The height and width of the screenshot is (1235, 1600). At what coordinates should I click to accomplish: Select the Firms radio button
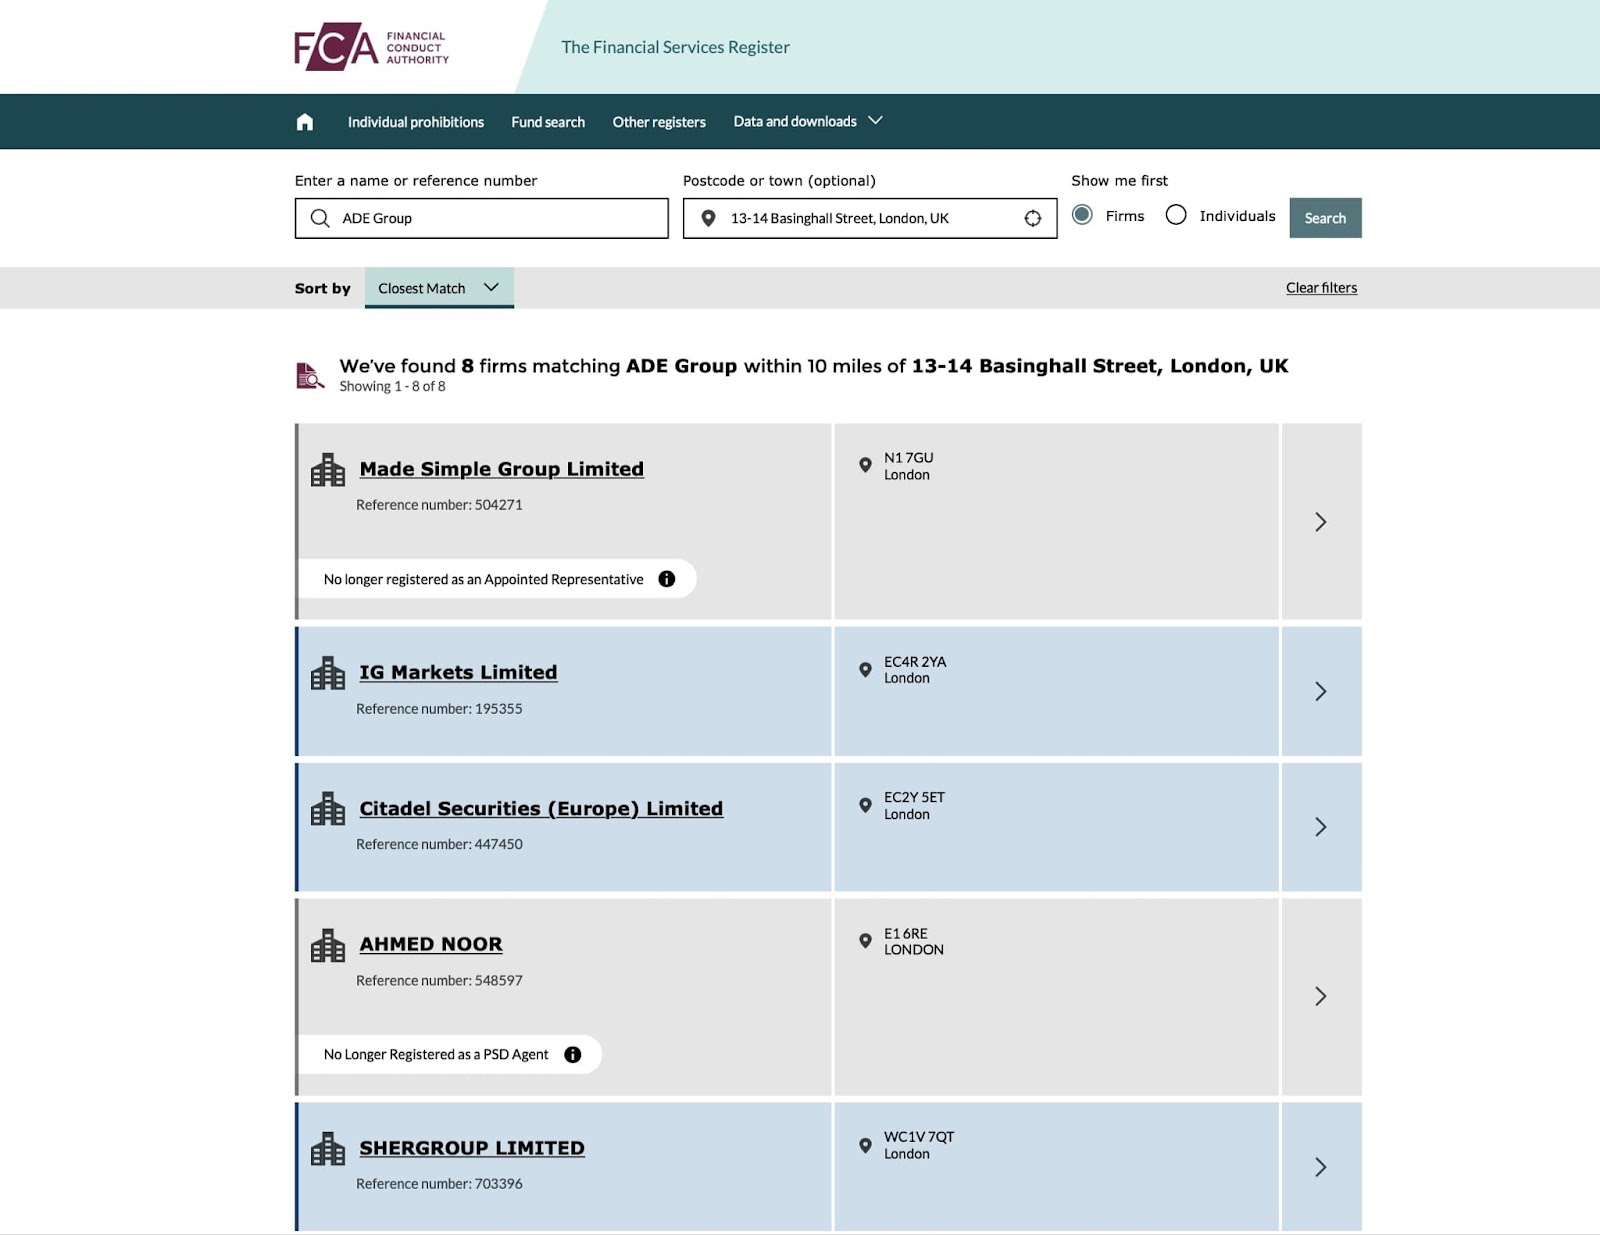(x=1082, y=215)
